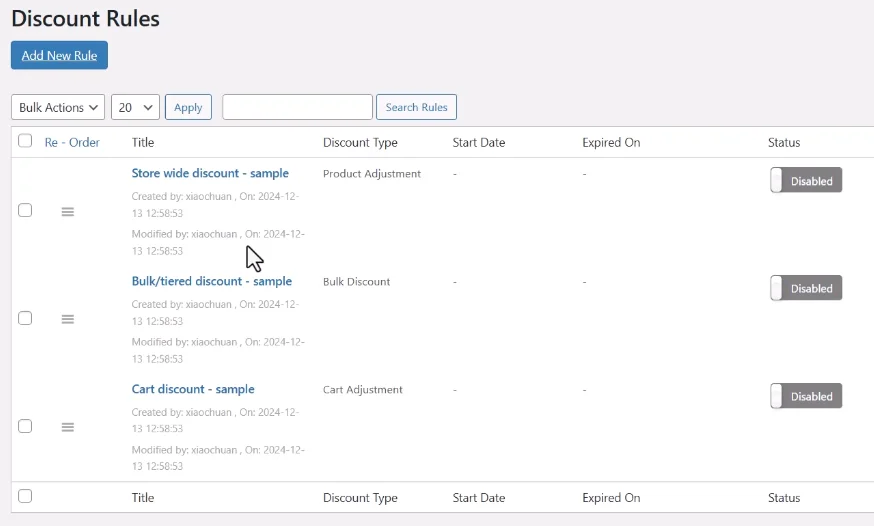Grab the Cart discount reorder handle
This screenshot has height=526, width=874.
(x=67, y=427)
